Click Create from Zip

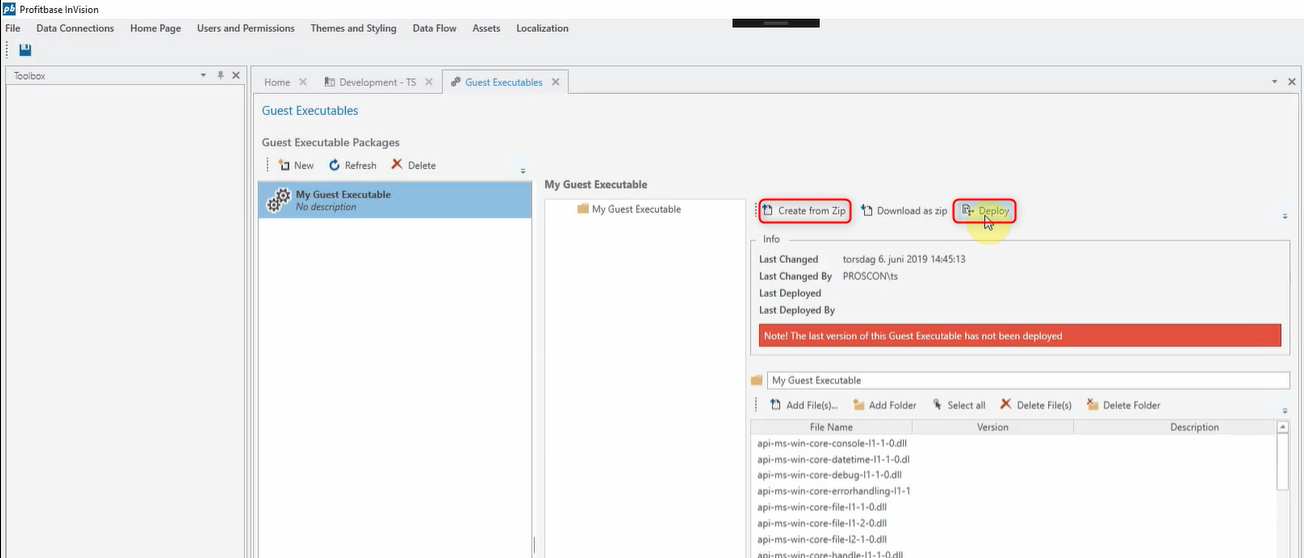[804, 211]
